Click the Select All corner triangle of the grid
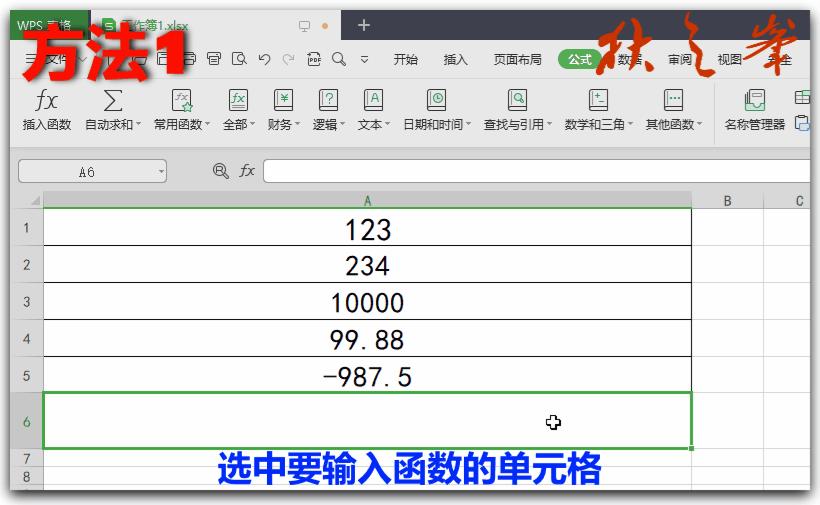The width and height of the screenshot is (820, 505). pos(35,201)
